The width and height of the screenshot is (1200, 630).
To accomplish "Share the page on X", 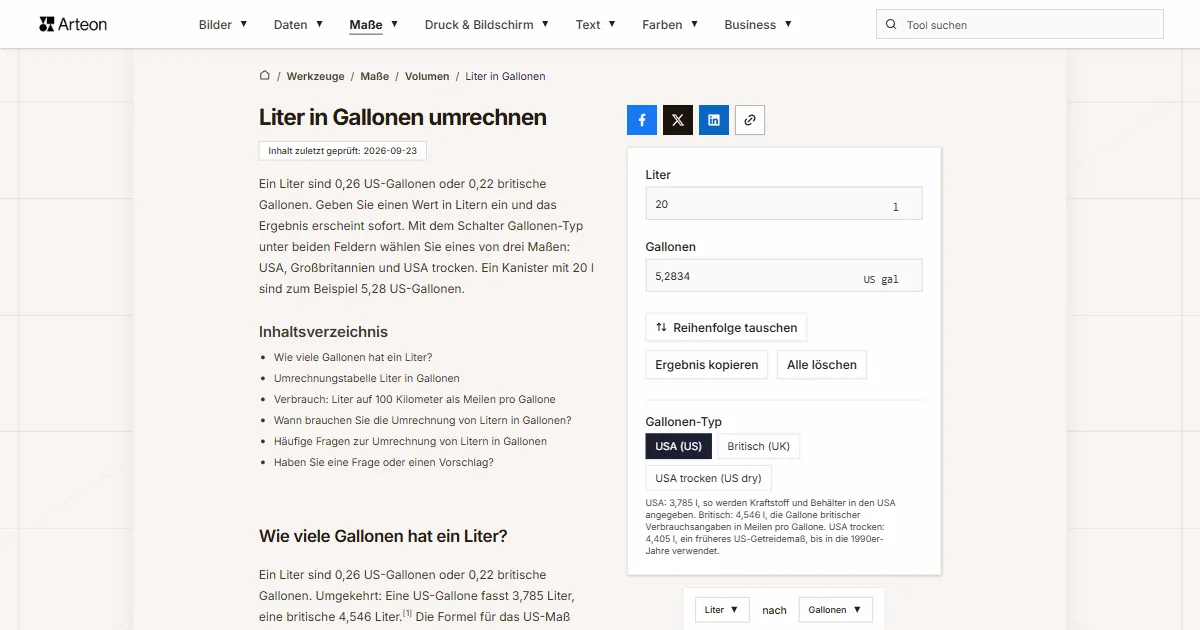I will (x=678, y=120).
